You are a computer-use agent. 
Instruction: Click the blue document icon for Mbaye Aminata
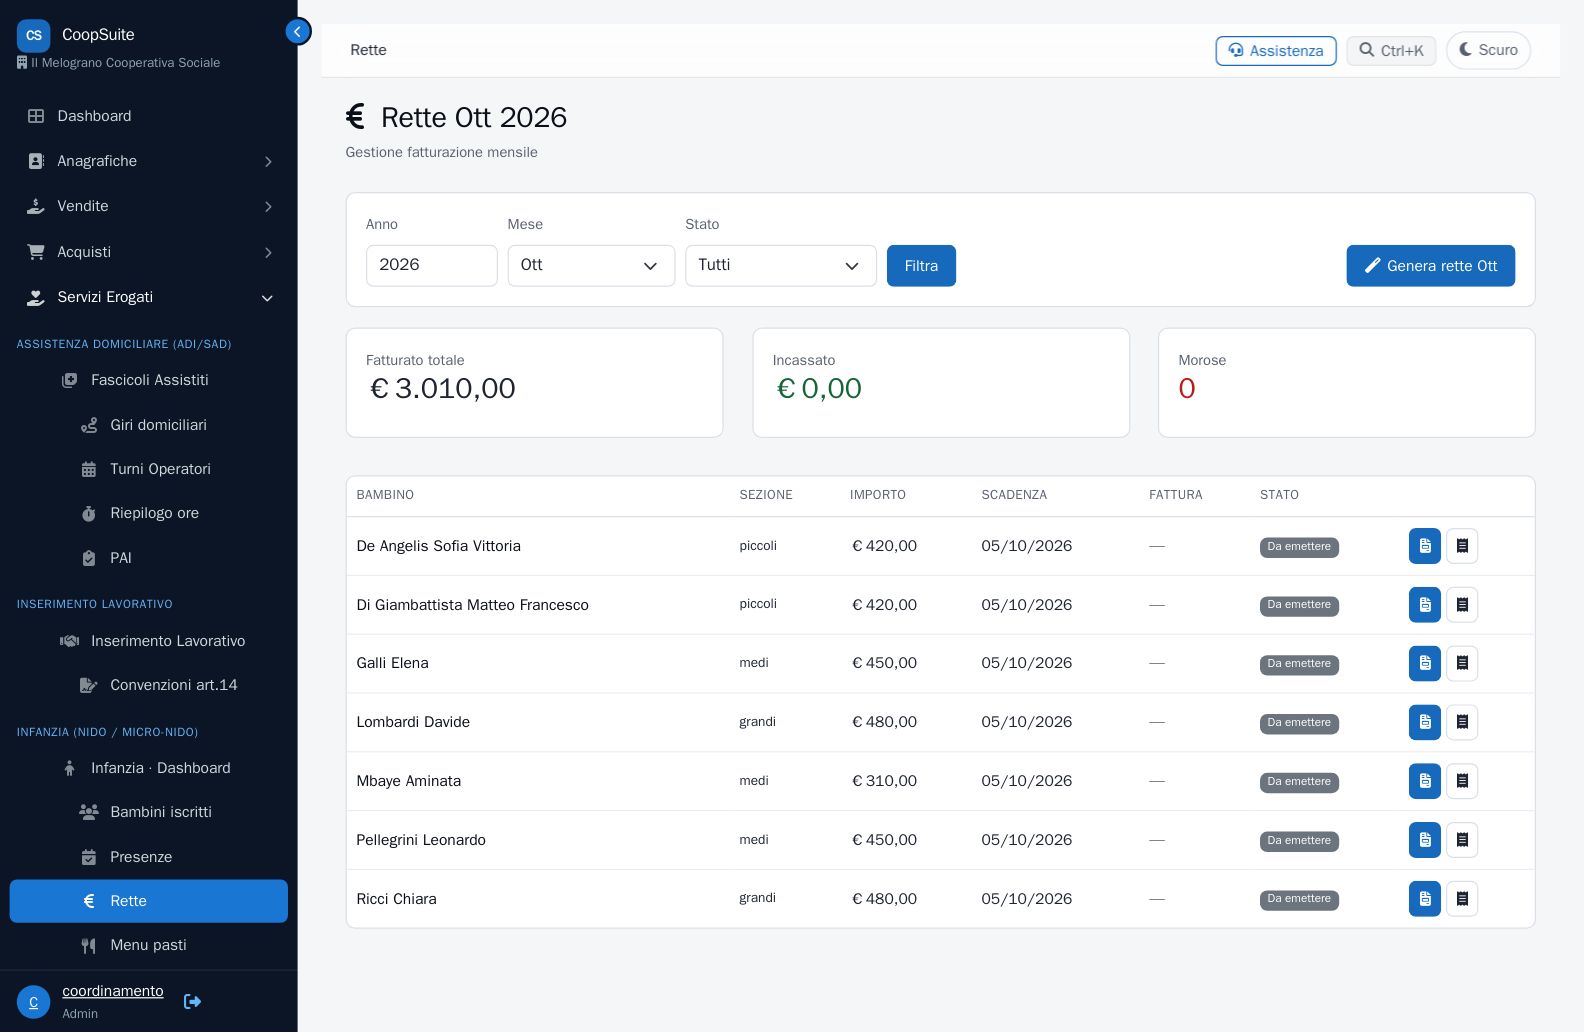(1424, 781)
